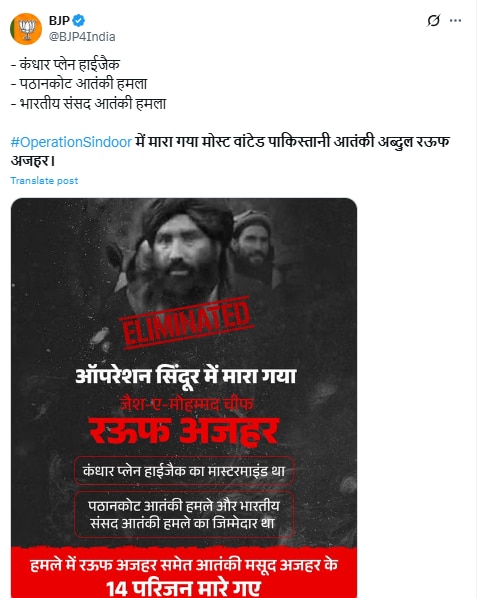Open the BJP lotus profile avatar
The image size is (477, 598).
pos(26,29)
